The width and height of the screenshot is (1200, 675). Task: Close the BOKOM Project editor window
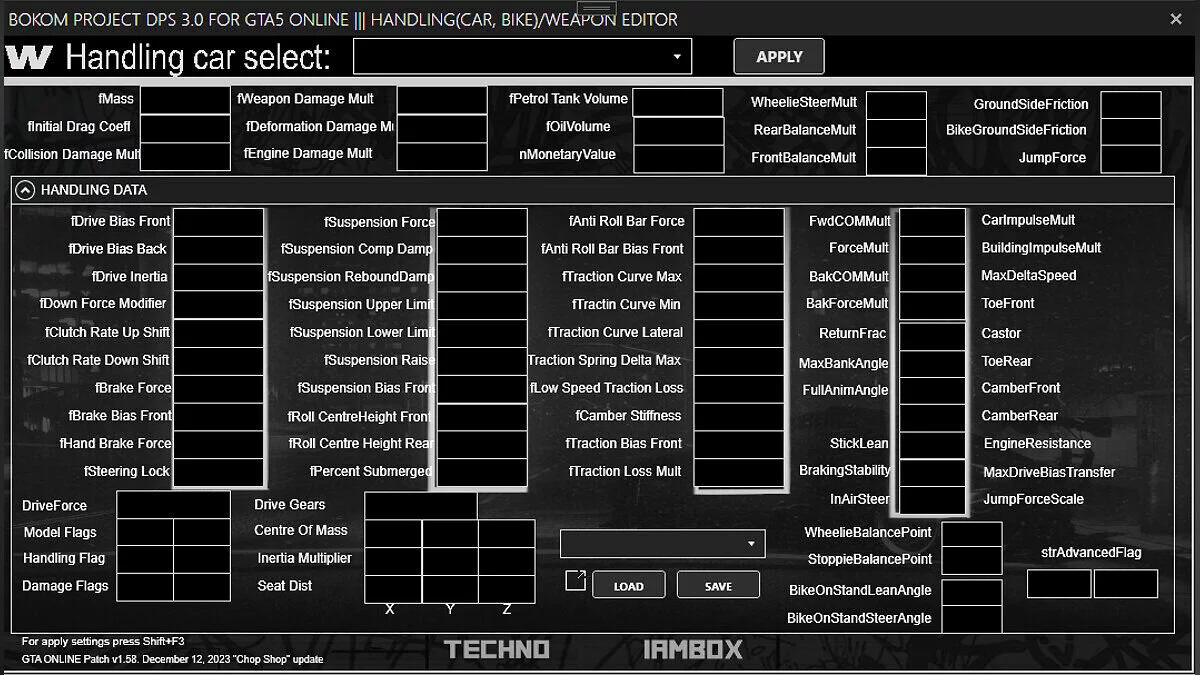click(x=1176, y=19)
